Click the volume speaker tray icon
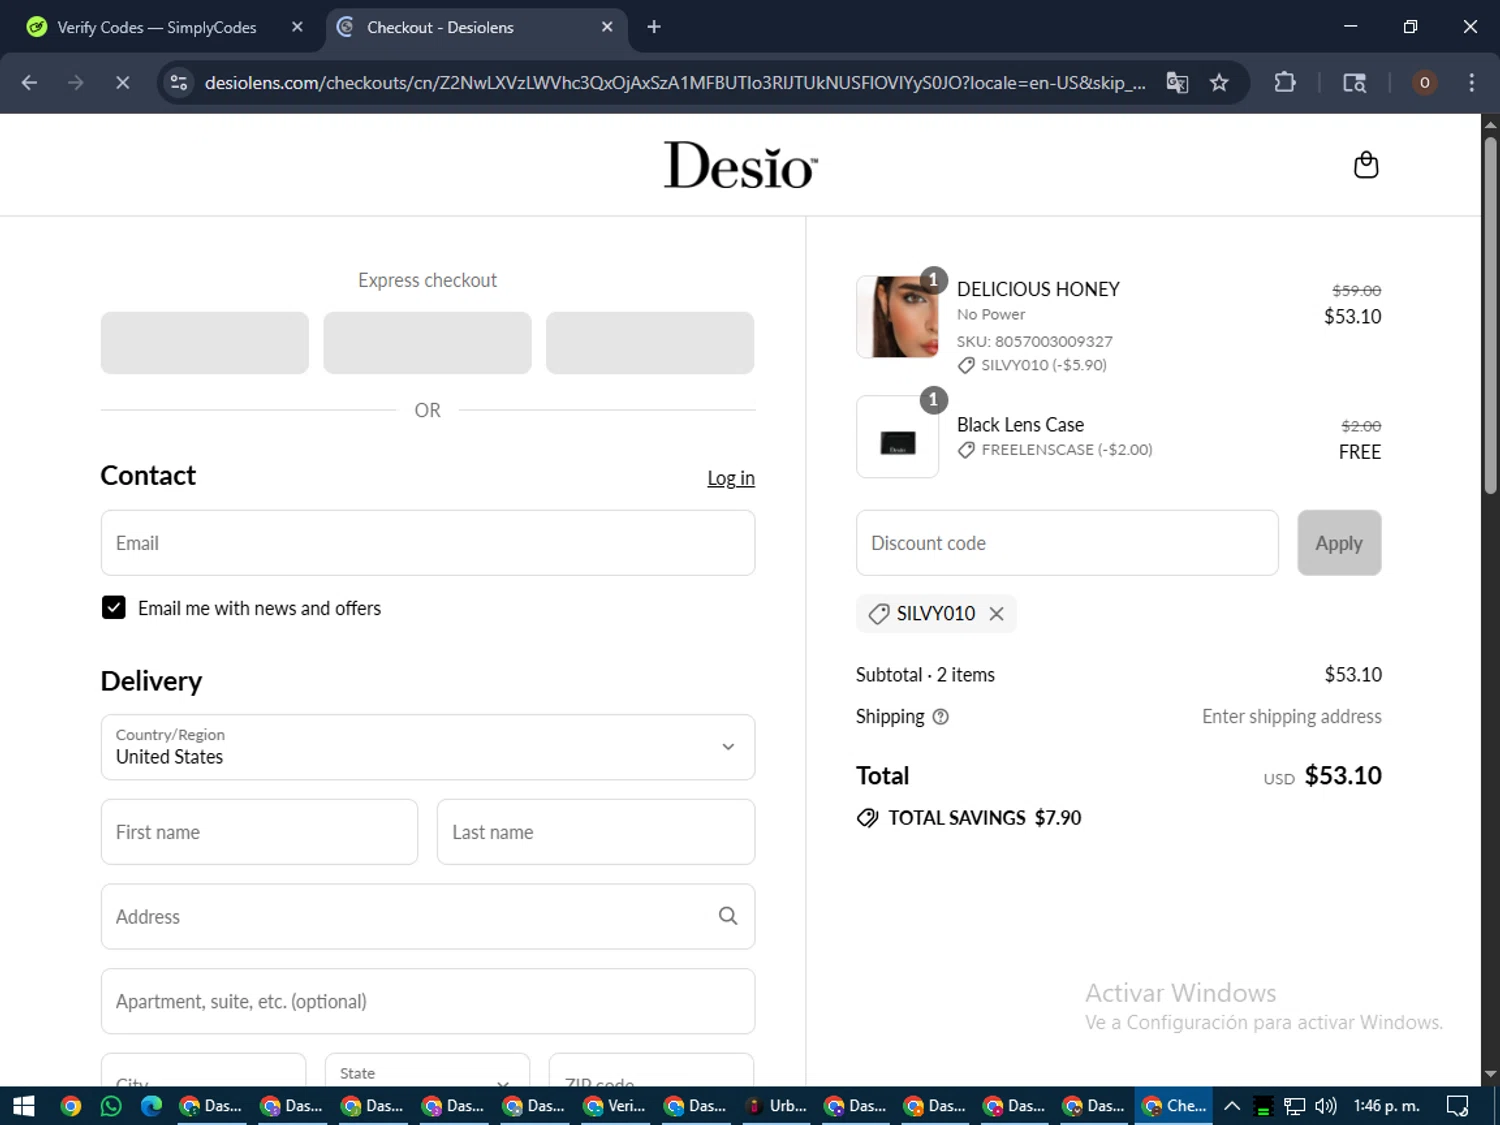The image size is (1500, 1125). [x=1326, y=1106]
